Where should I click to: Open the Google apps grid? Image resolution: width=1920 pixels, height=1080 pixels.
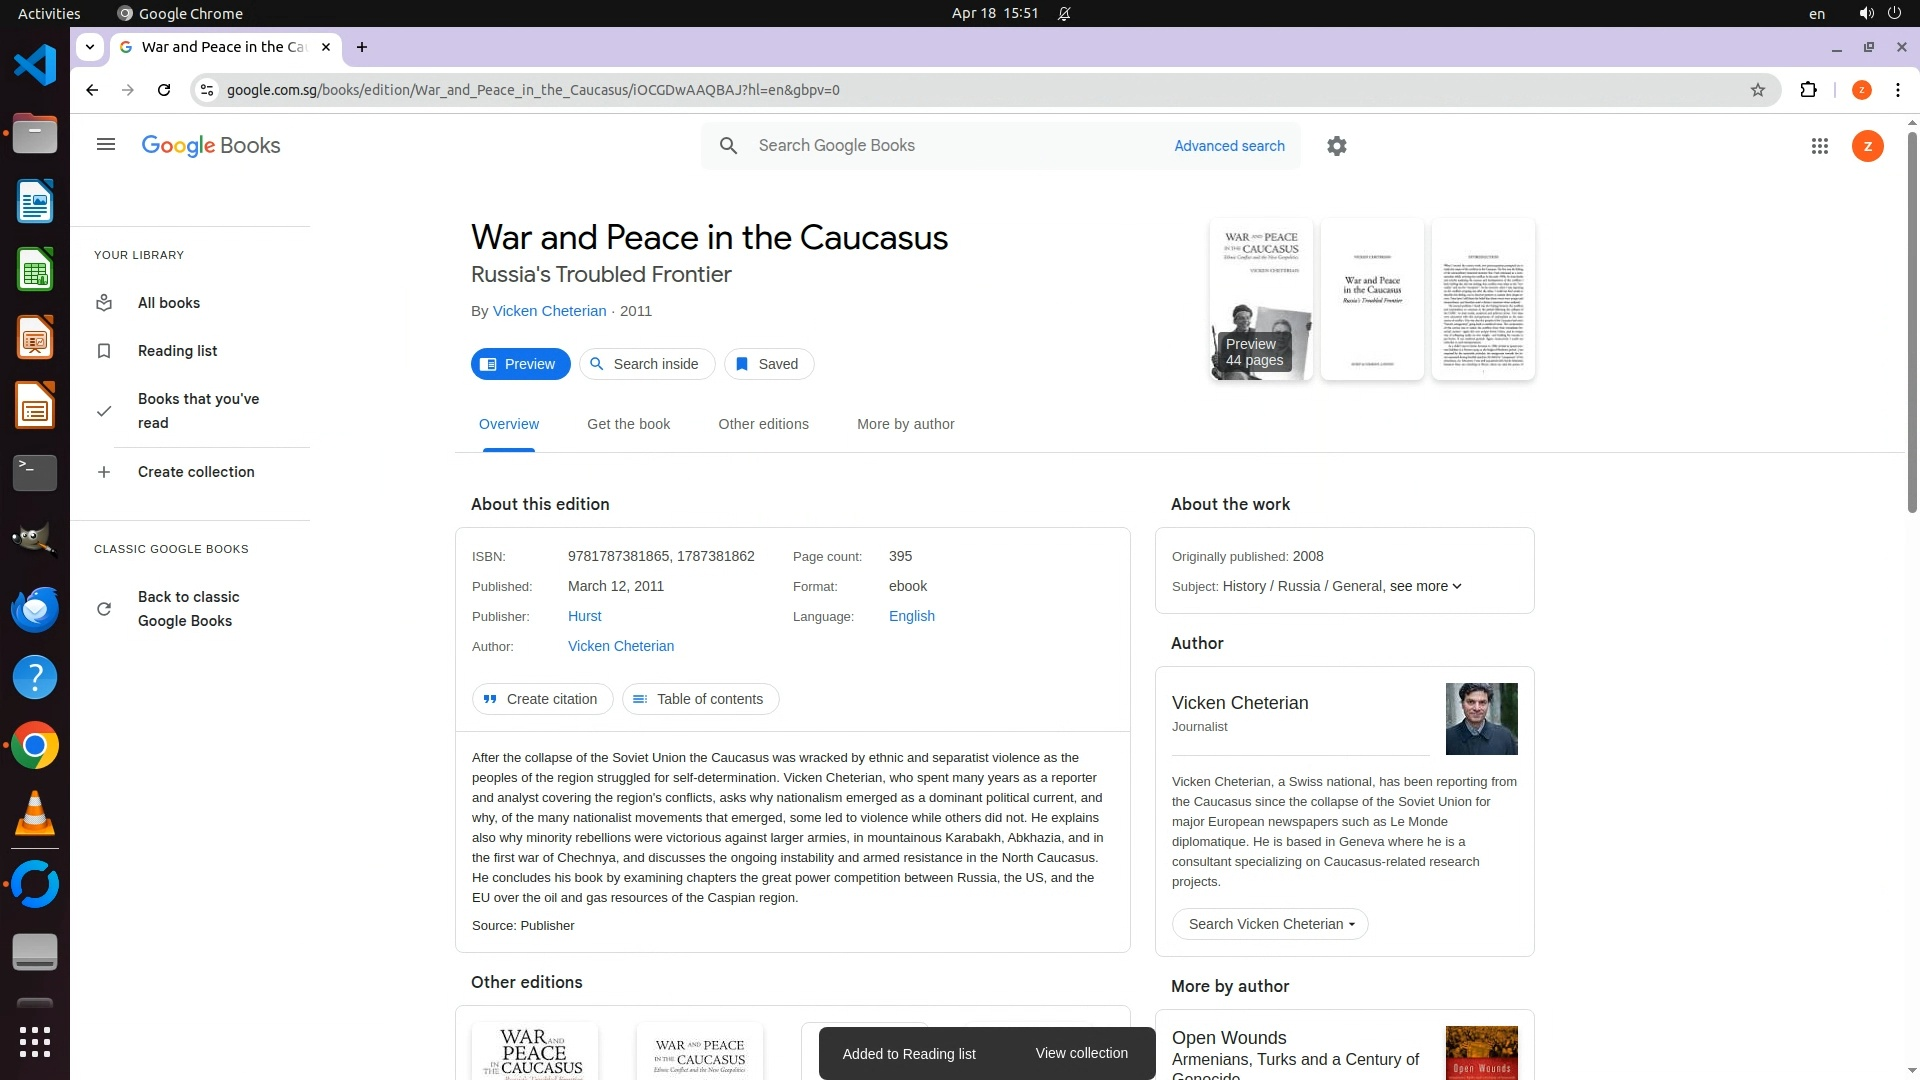1820,146
